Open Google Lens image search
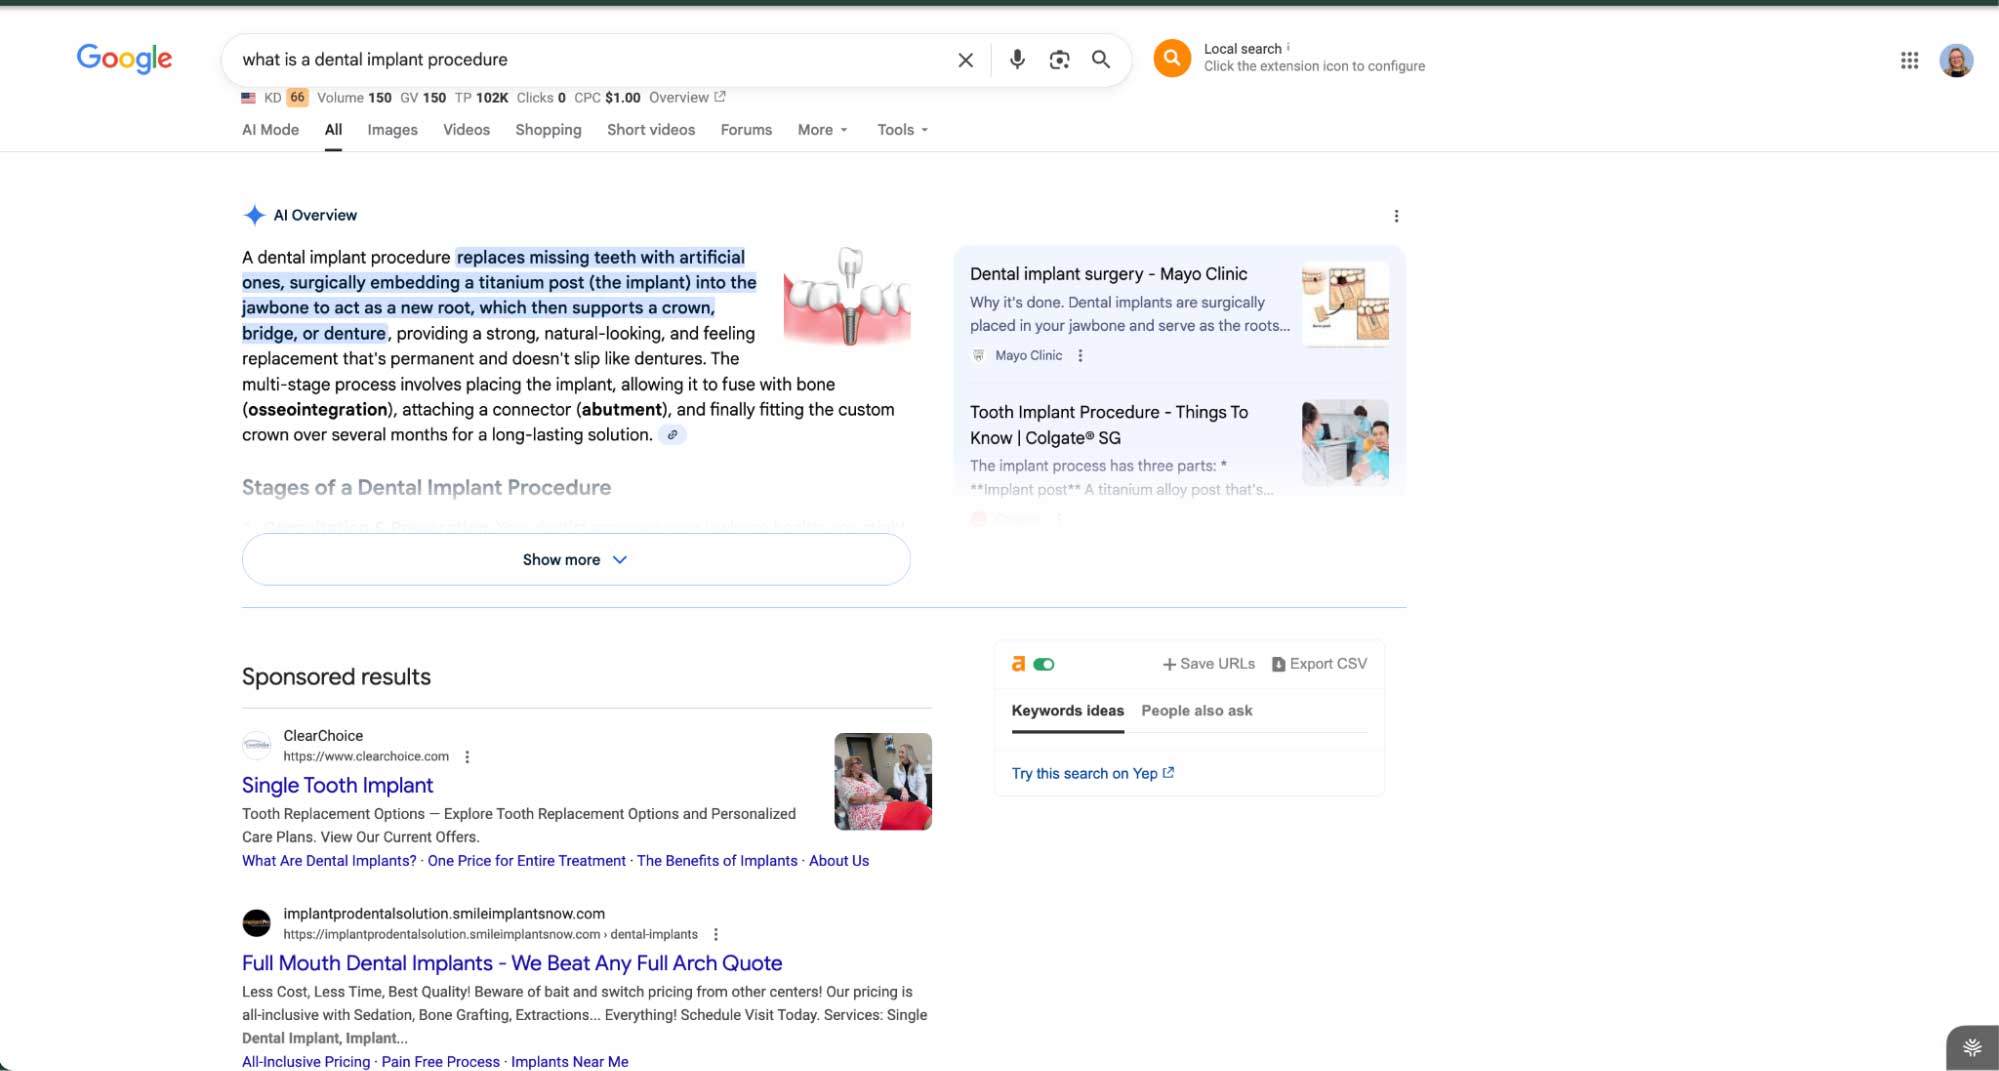The height and width of the screenshot is (1071, 1999). tap(1059, 60)
